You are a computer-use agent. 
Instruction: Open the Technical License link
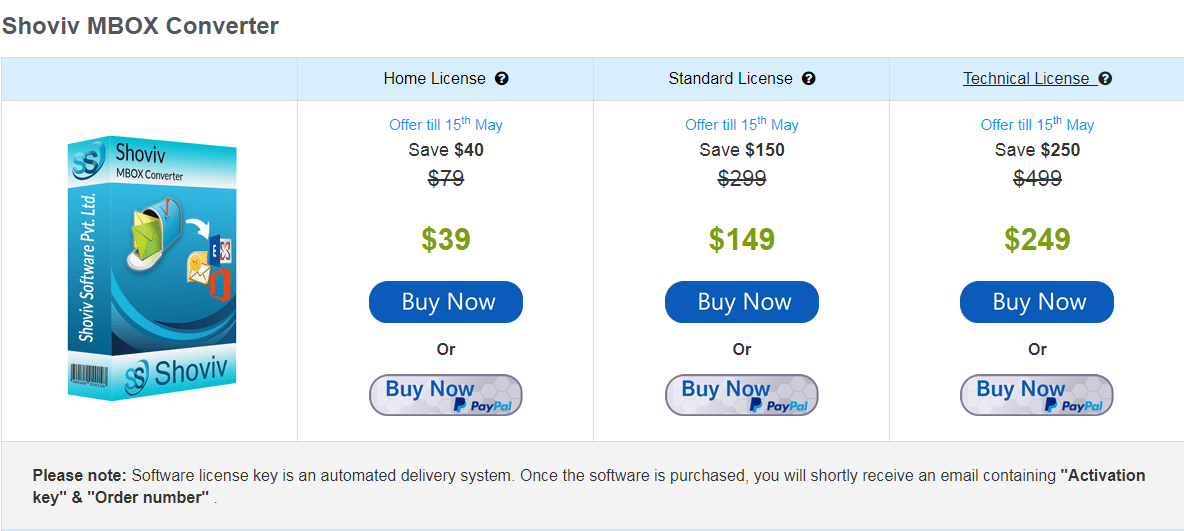[1026, 79]
